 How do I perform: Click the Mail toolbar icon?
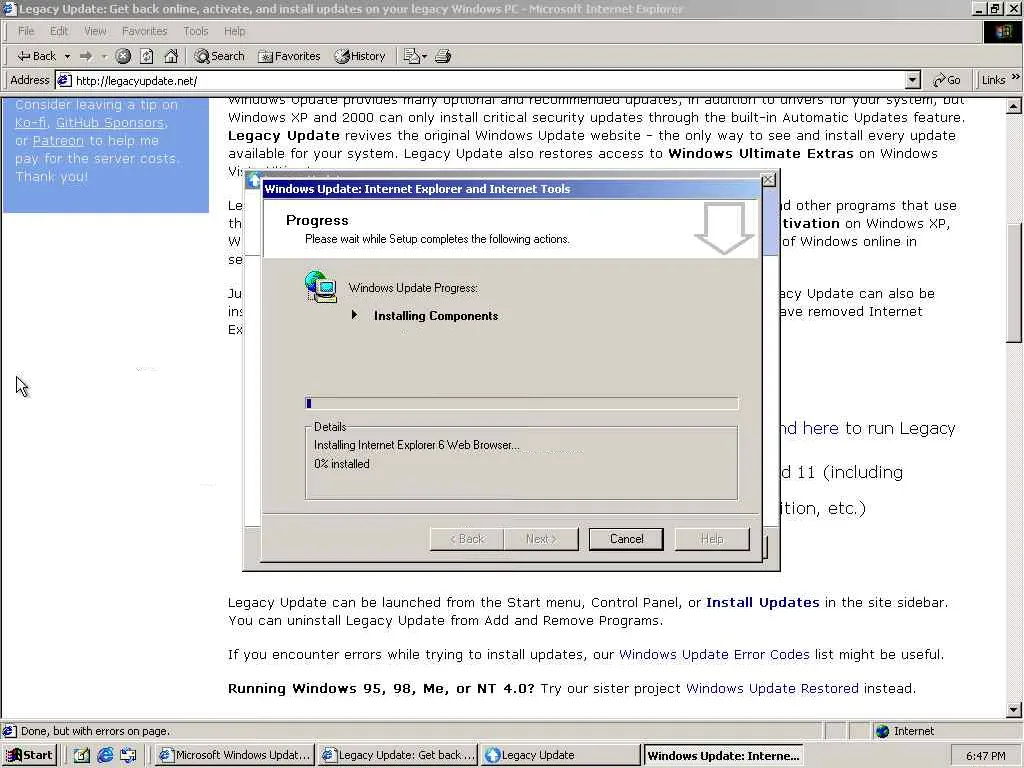tap(415, 56)
